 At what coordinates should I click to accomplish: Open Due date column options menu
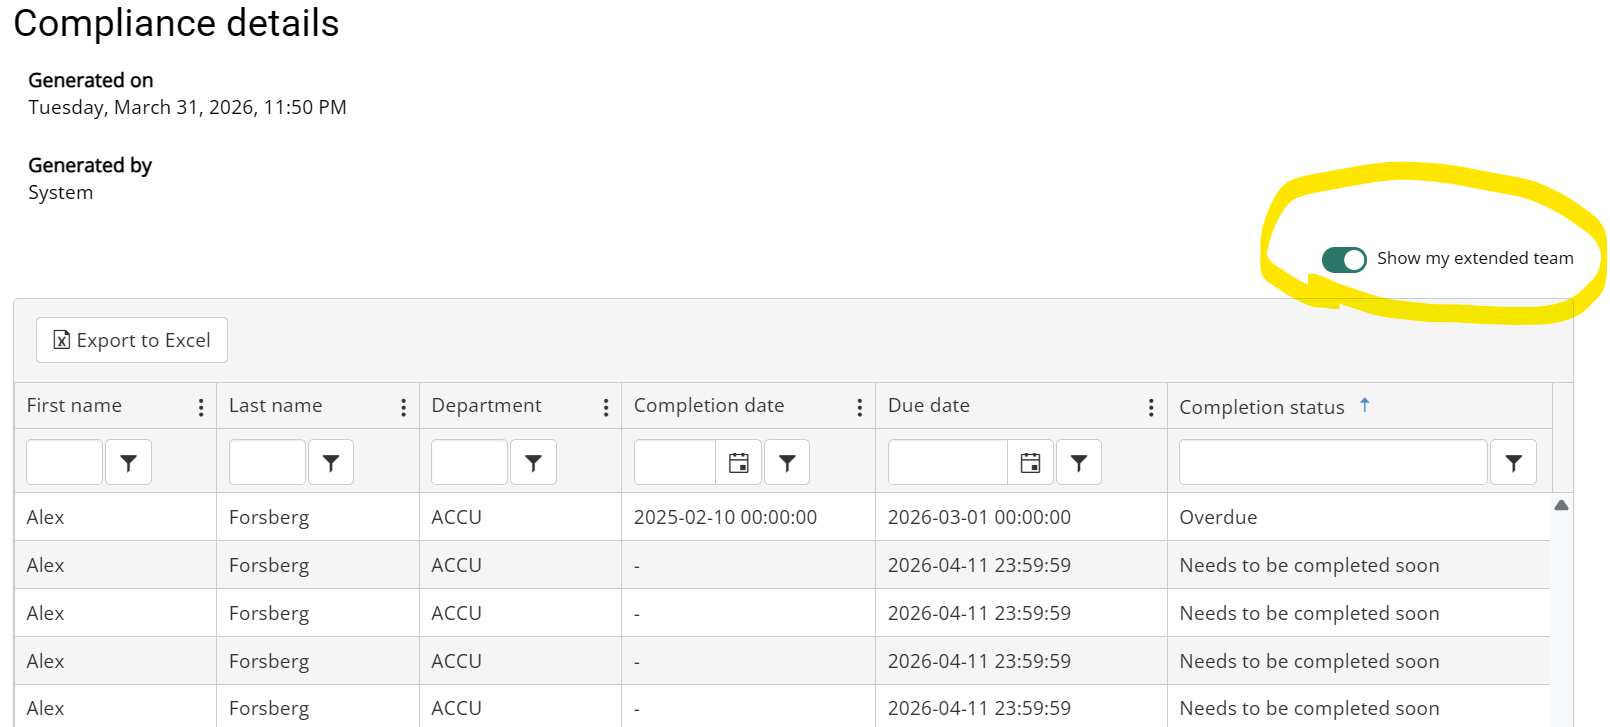[1151, 407]
